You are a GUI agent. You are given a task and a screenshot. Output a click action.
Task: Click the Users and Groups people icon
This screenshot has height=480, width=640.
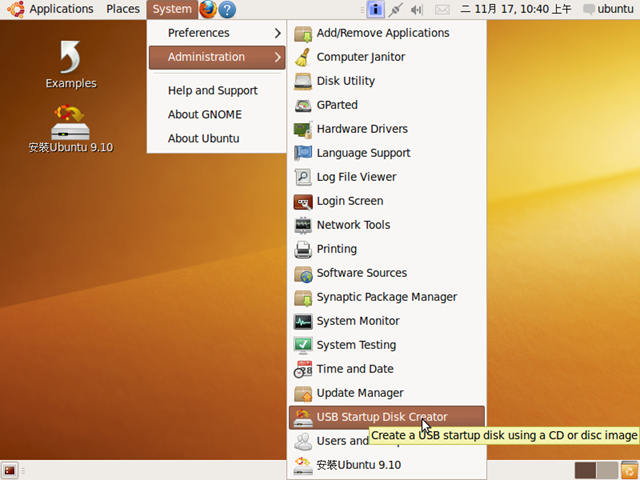303,441
